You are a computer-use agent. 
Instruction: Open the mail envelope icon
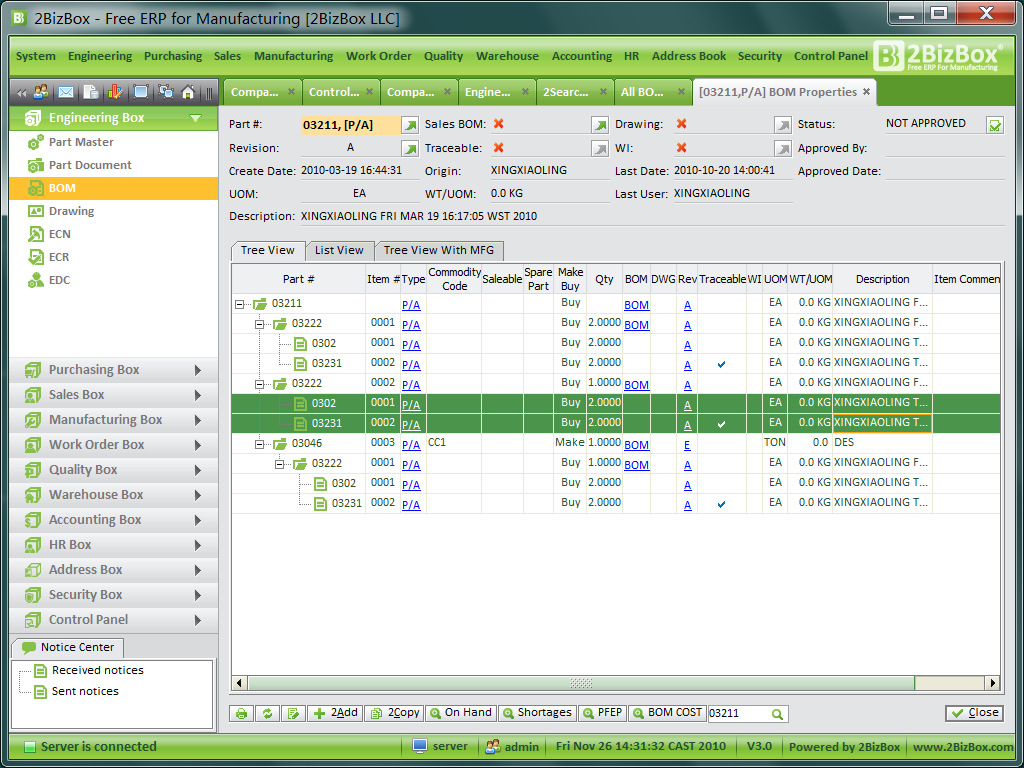coord(66,92)
